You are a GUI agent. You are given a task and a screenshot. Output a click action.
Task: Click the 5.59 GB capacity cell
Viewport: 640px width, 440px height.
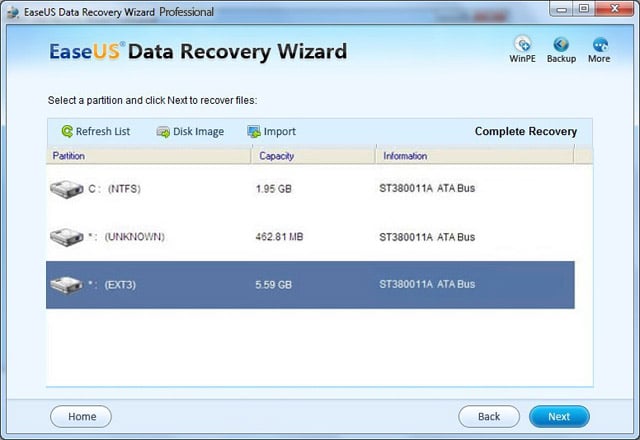point(273,284)
